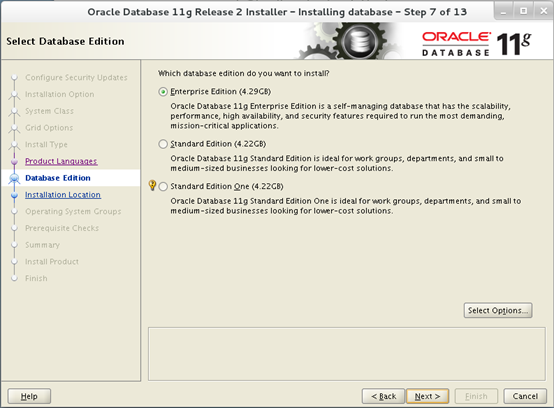554x408 pixels.
Task: Click the Install Type step node icon
Action: tap(14, 145)
